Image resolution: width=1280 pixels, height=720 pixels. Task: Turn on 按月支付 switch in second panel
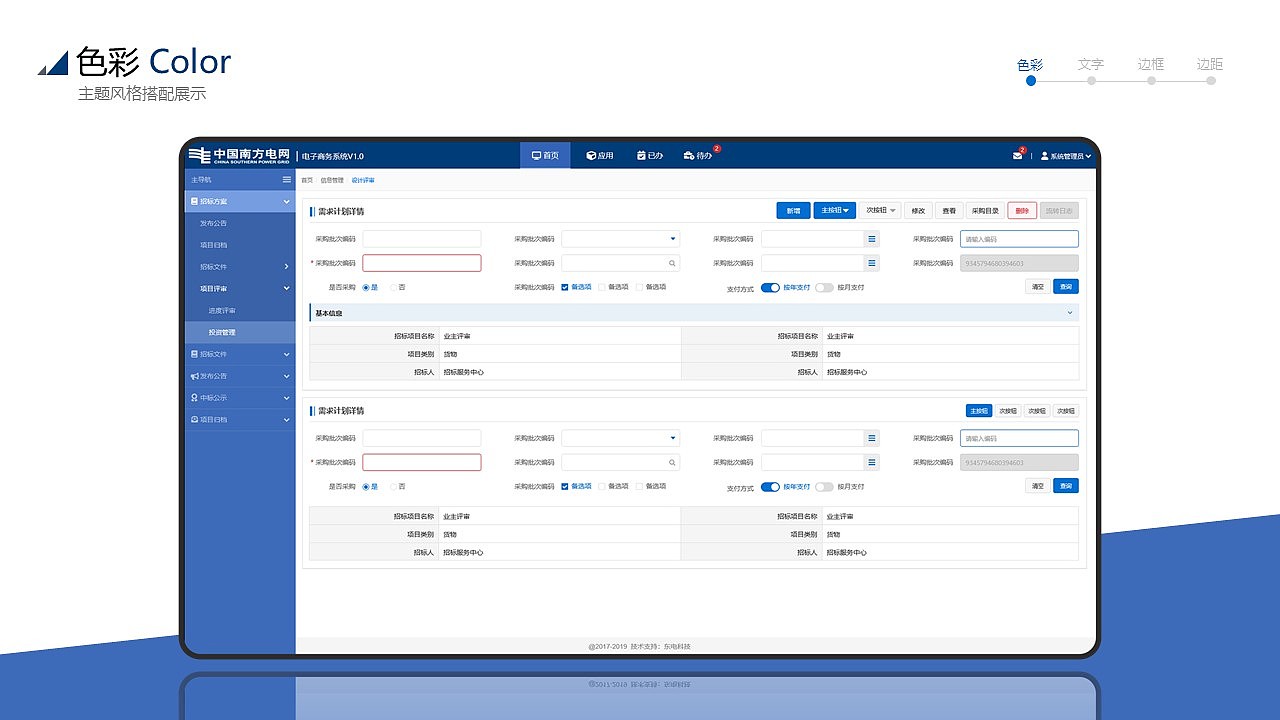824,487
